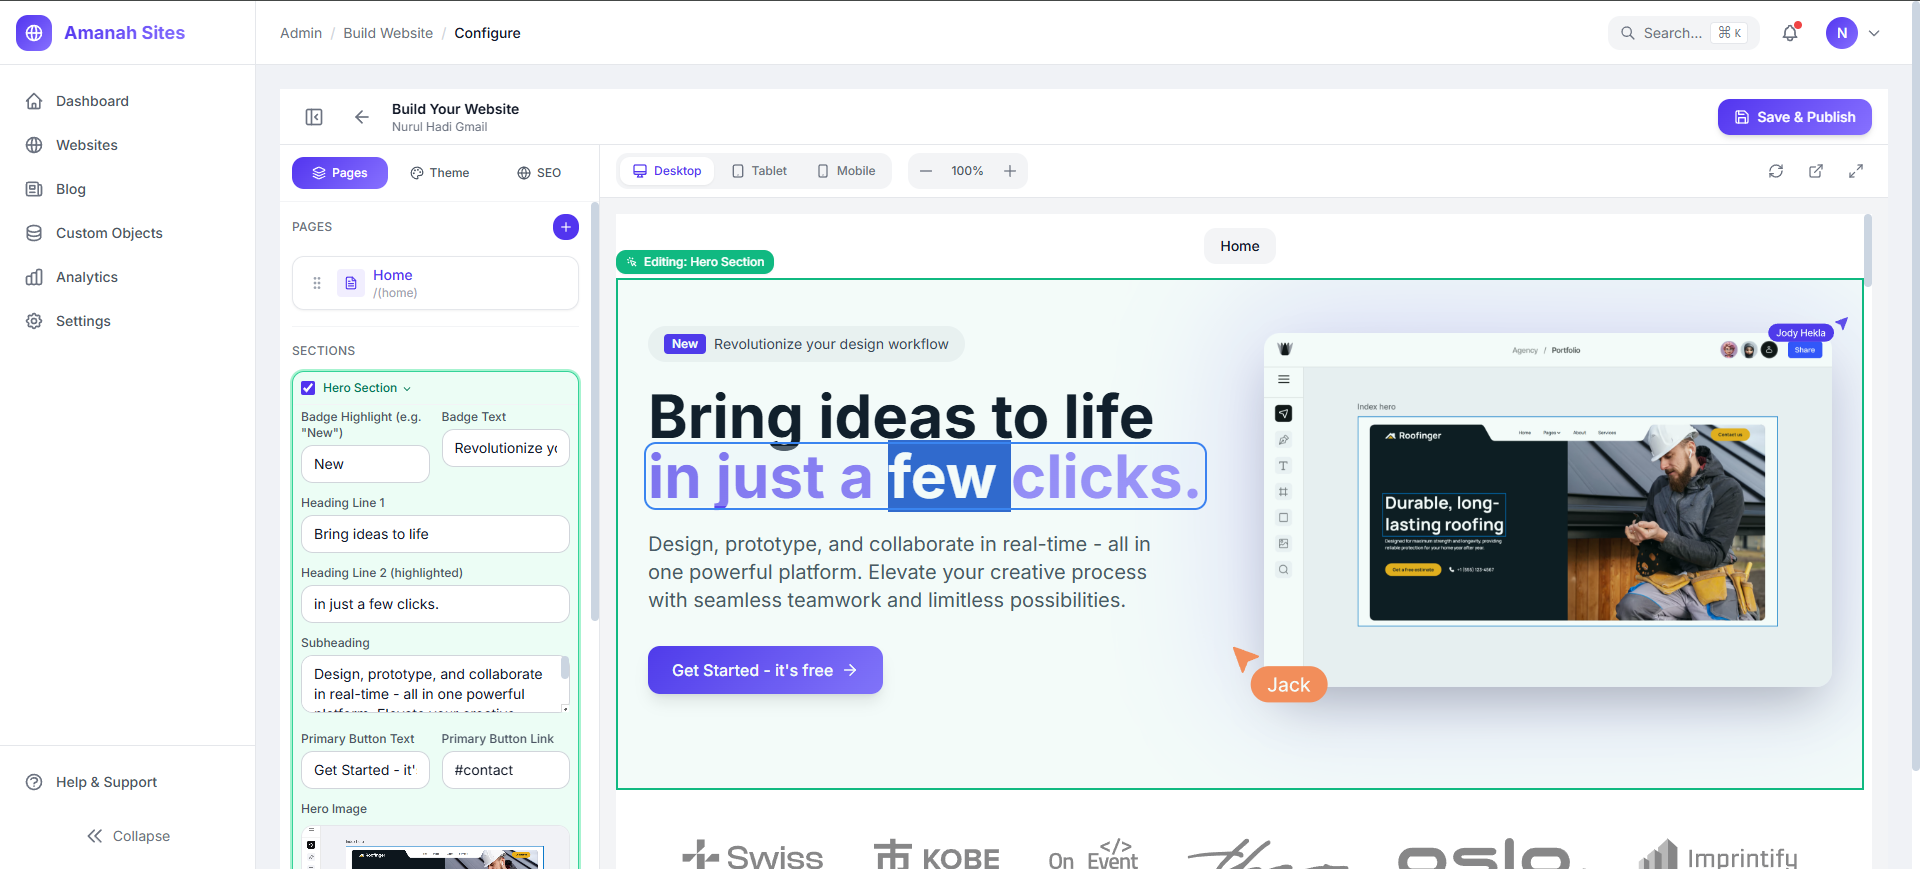Open Analytics in the sidebar
The width and height of the screenshot is (1920, 869).
click(x=87, y=277)
